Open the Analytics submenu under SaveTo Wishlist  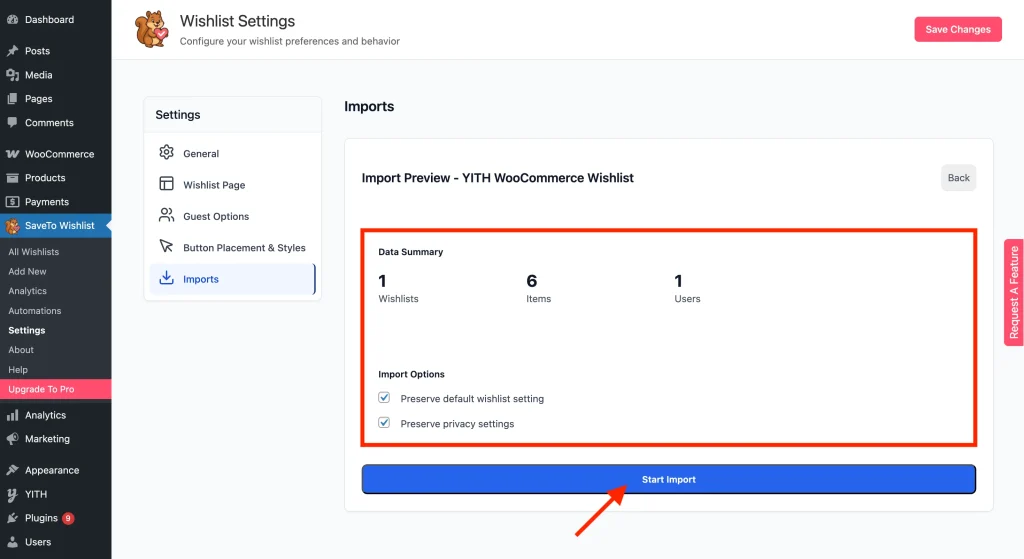tap(28, 291)
